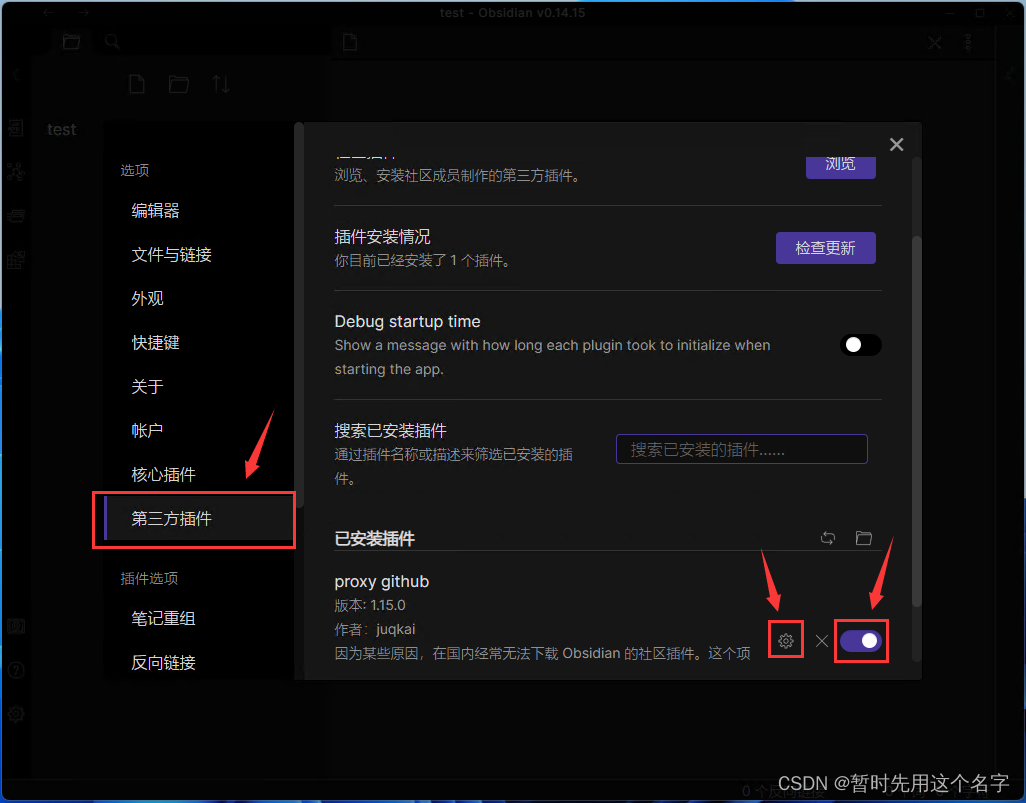This screenshot has height=803, width=1026.
Task: Enable Debug startup time toggle
Action: (860, 345)
